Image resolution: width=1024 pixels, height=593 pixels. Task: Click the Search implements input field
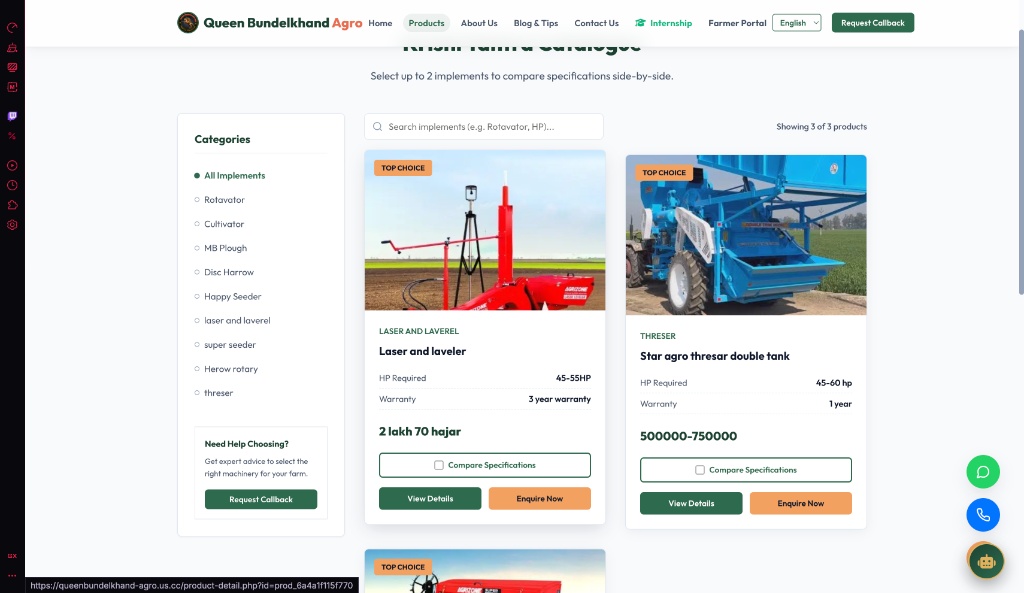pyautogui.click(x=484, y=127)
